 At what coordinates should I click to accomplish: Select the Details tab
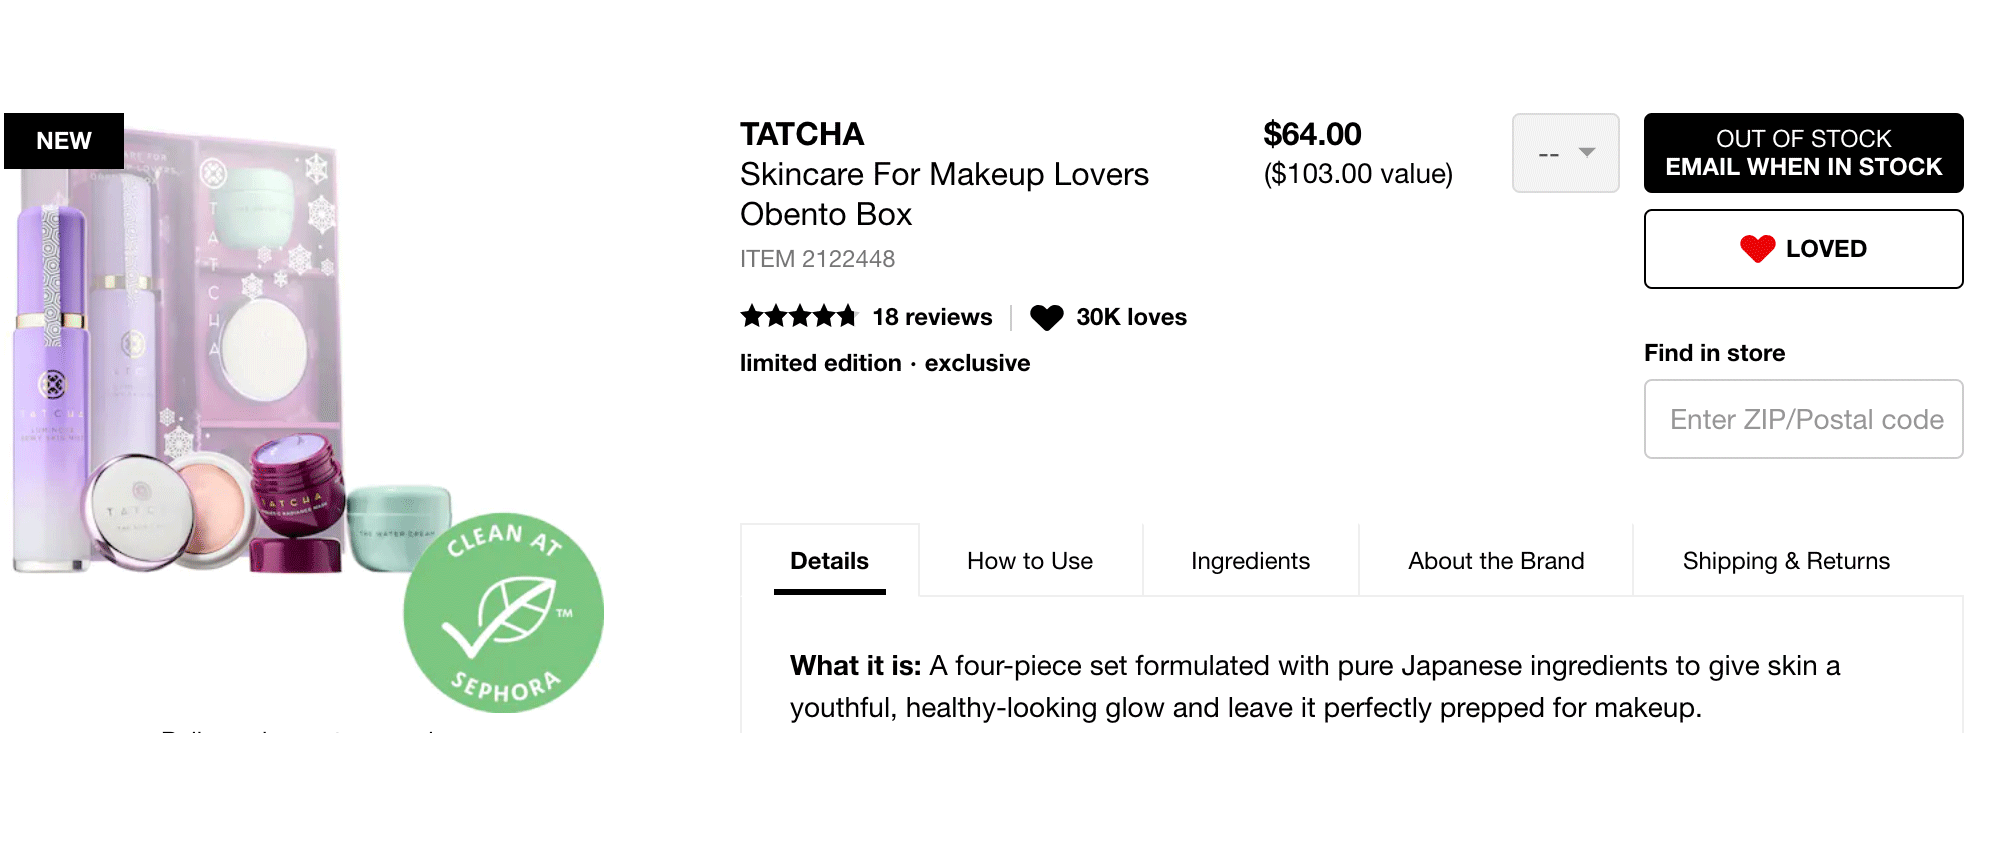tap(829, 561)
